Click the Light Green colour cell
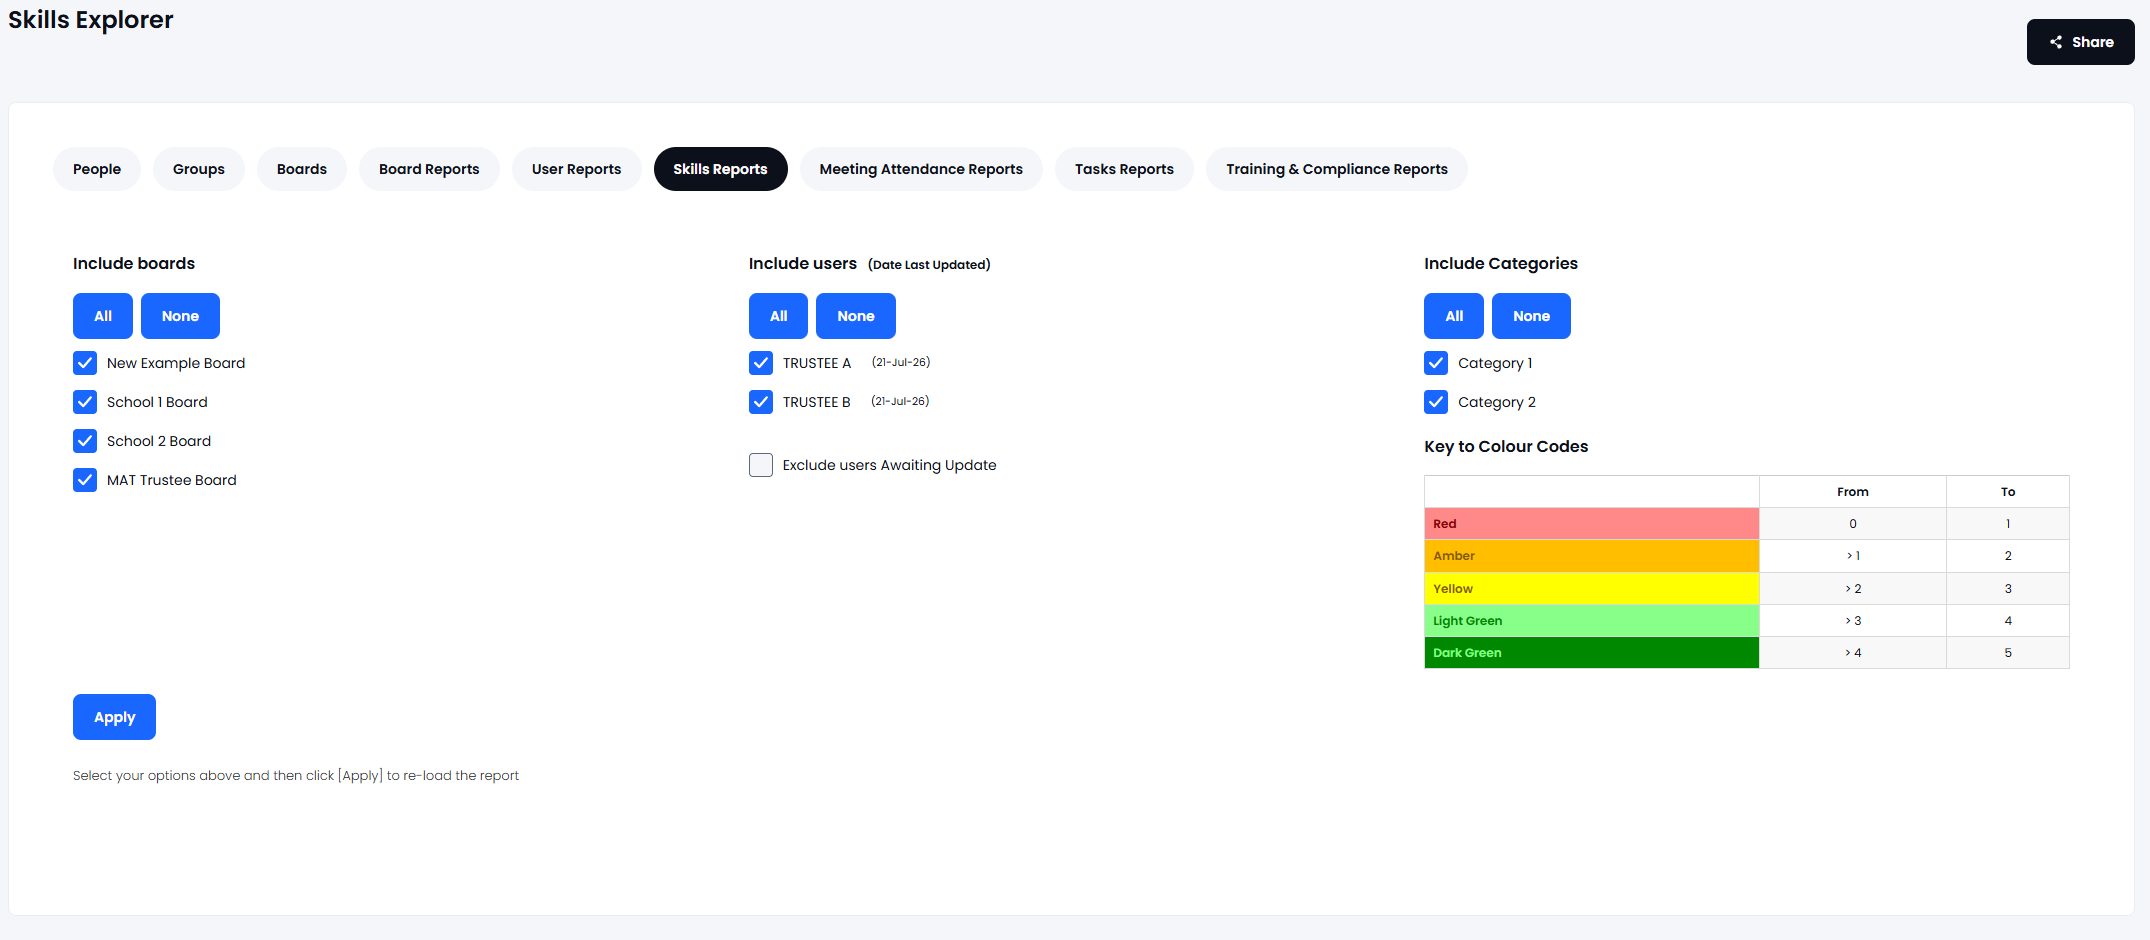Image resolution: width=2150 pixels, height=940 pixels. 1591,621
